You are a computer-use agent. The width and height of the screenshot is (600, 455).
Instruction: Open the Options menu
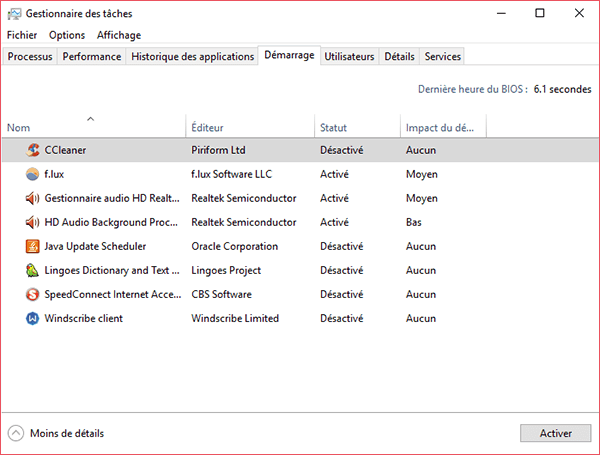click(67, 35)
